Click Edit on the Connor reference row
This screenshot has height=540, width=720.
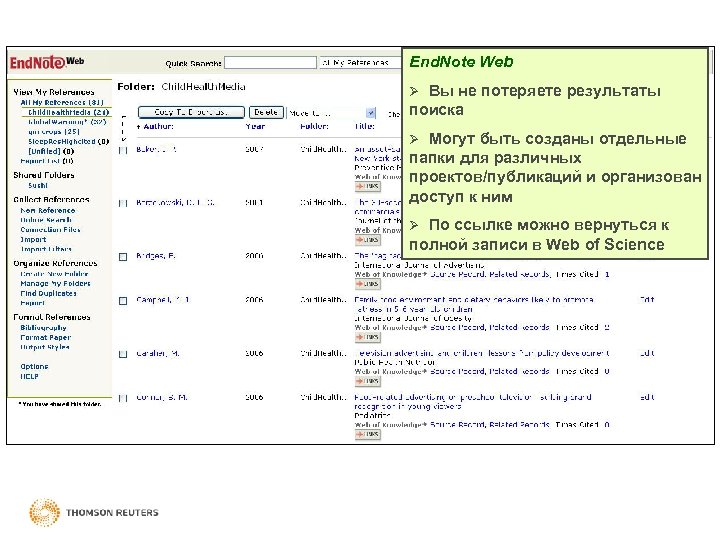click(x=647, y=398)
